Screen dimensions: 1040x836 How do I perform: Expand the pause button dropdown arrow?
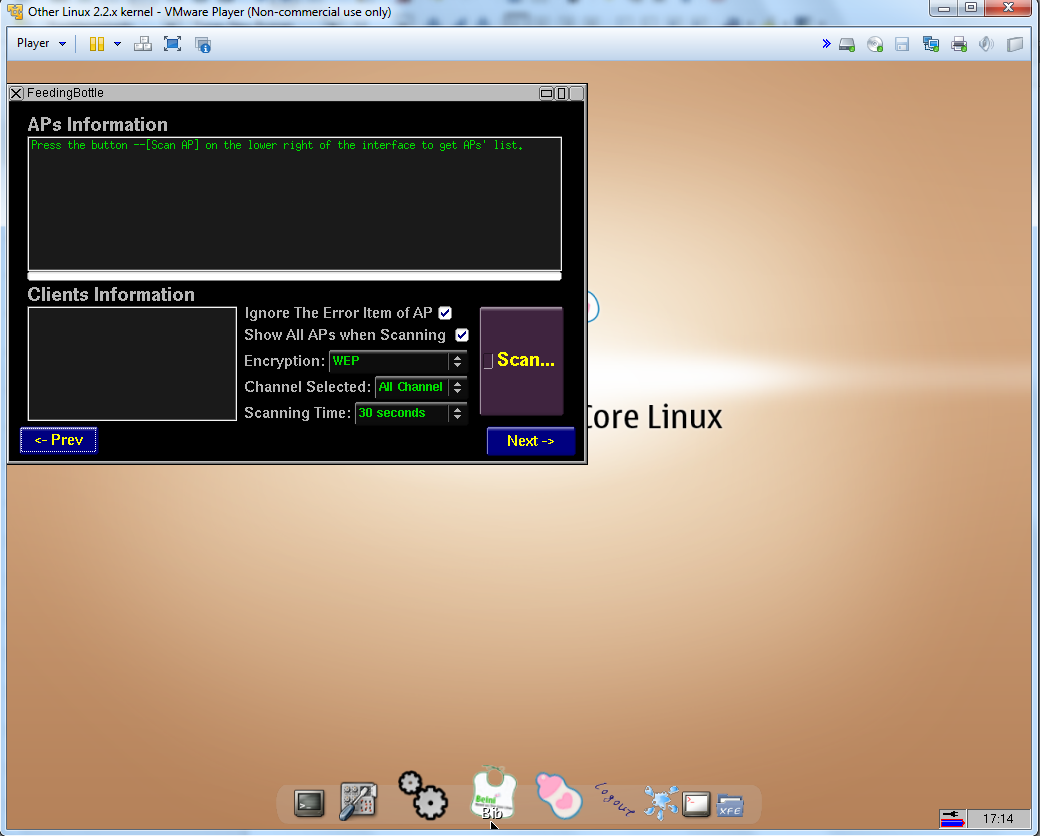click(117, 44)
